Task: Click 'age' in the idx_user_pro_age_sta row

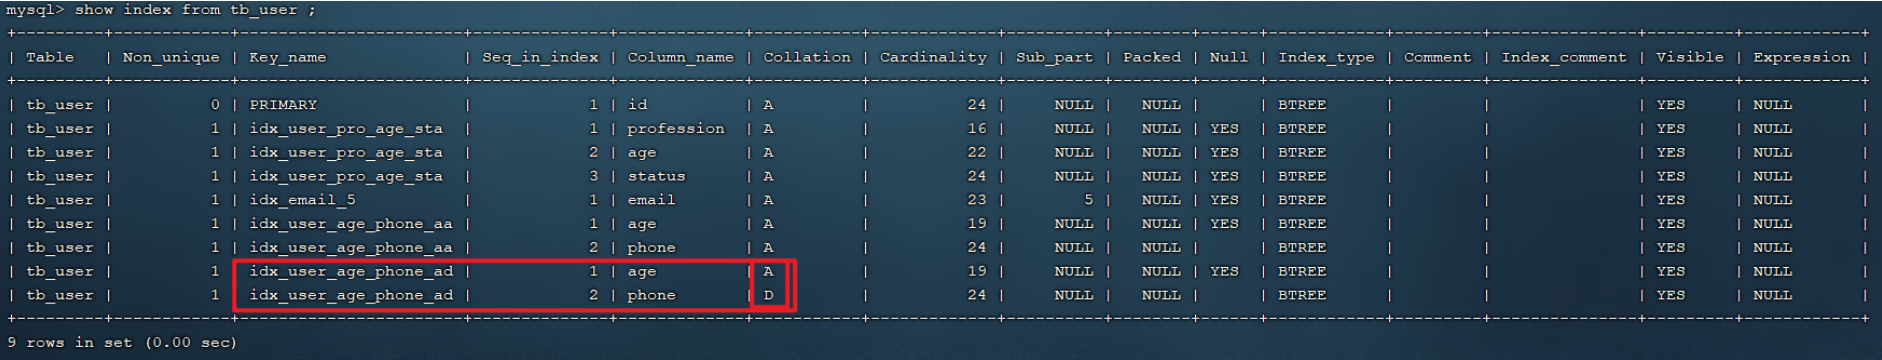Action: click(x=642, y=153)
